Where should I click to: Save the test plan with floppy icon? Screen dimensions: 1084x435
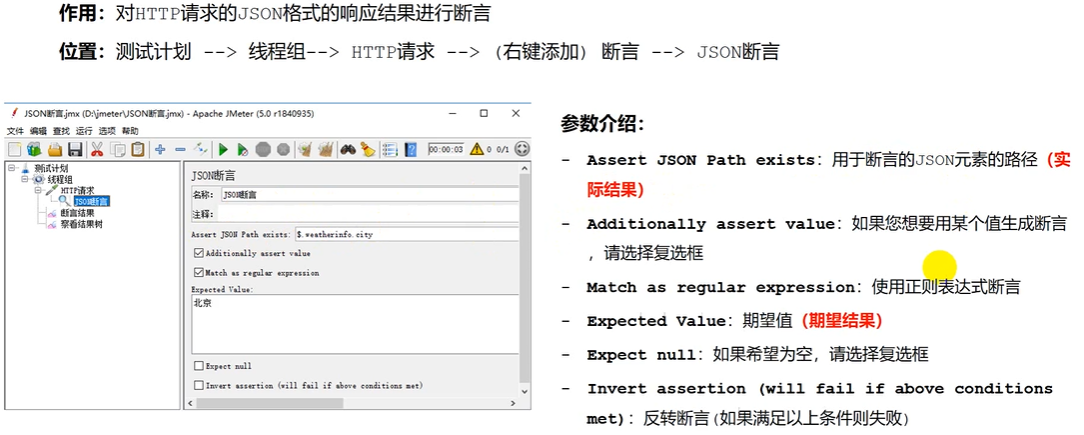[75, 149]
